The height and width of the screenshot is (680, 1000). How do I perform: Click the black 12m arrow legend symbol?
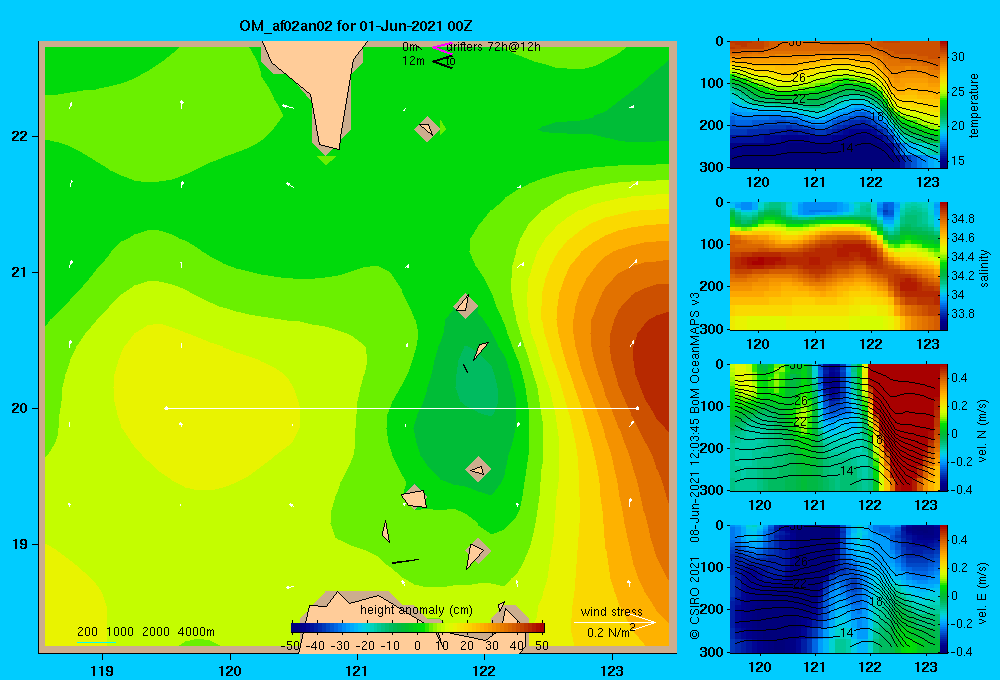point(443,61)
